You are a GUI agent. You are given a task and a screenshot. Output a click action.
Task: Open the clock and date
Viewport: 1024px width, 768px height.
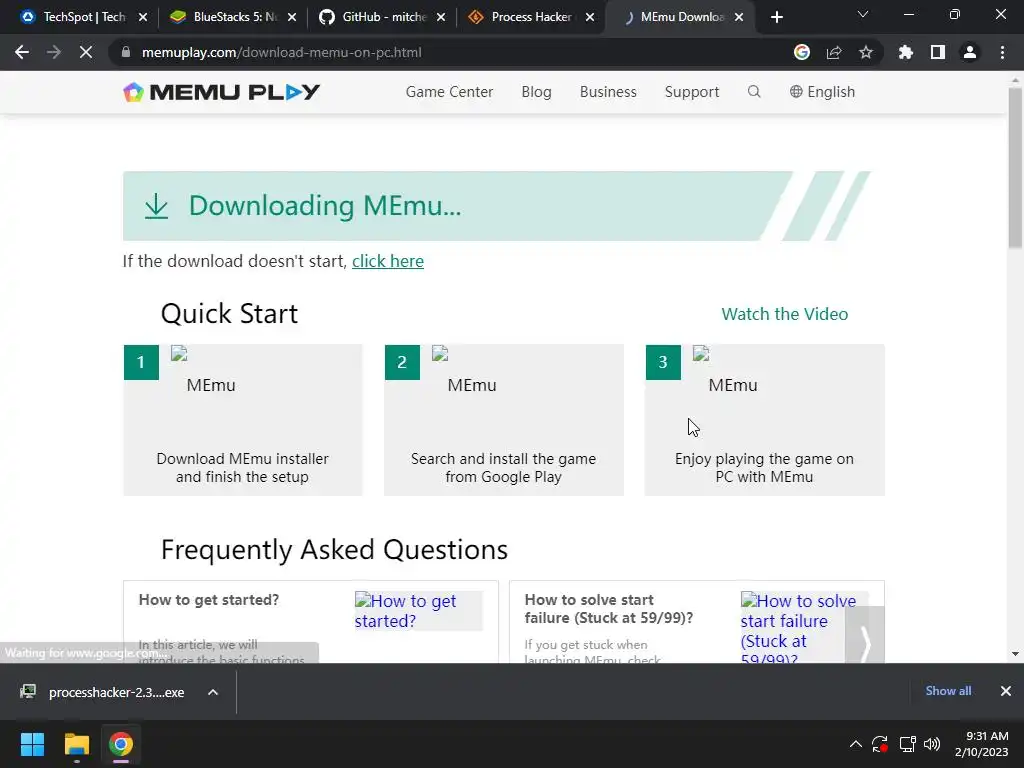point(982,744)
